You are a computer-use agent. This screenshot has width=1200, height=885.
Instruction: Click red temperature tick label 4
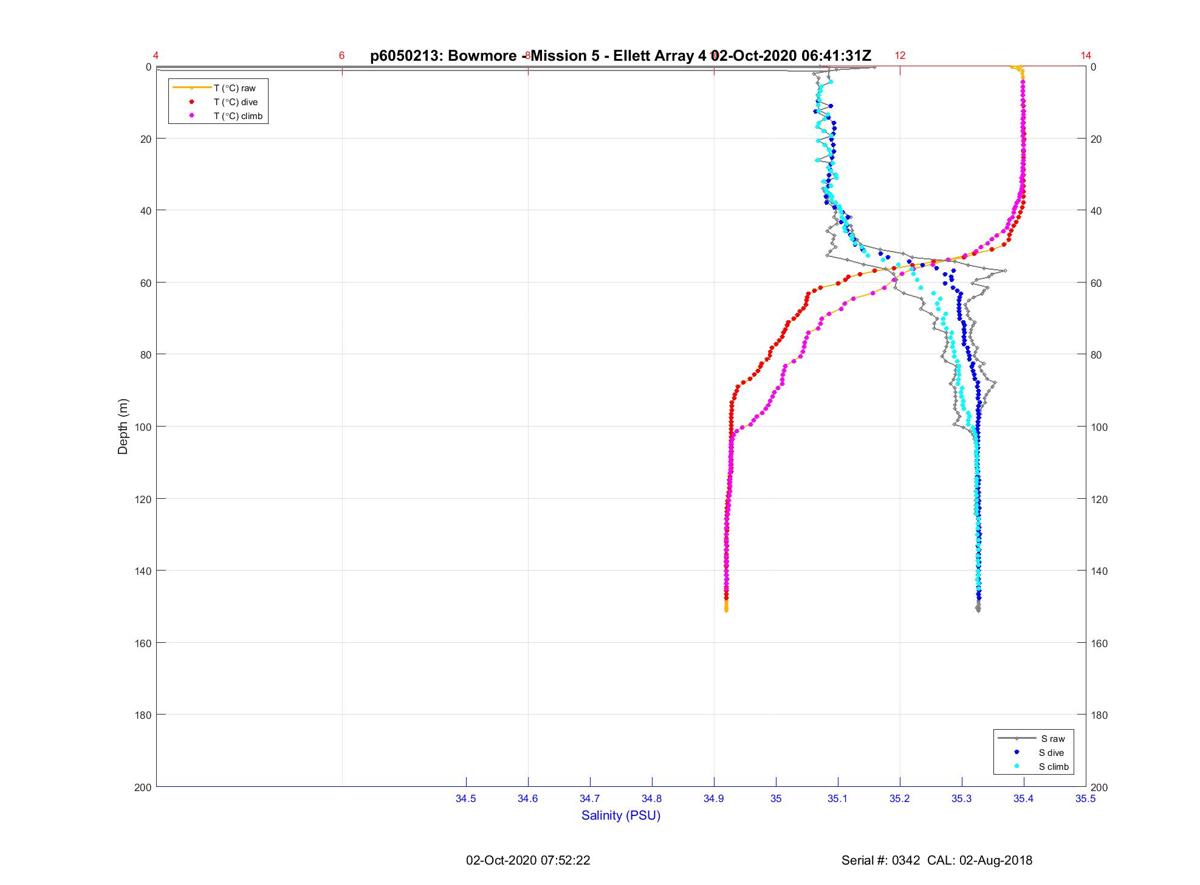tap(156, 56)
